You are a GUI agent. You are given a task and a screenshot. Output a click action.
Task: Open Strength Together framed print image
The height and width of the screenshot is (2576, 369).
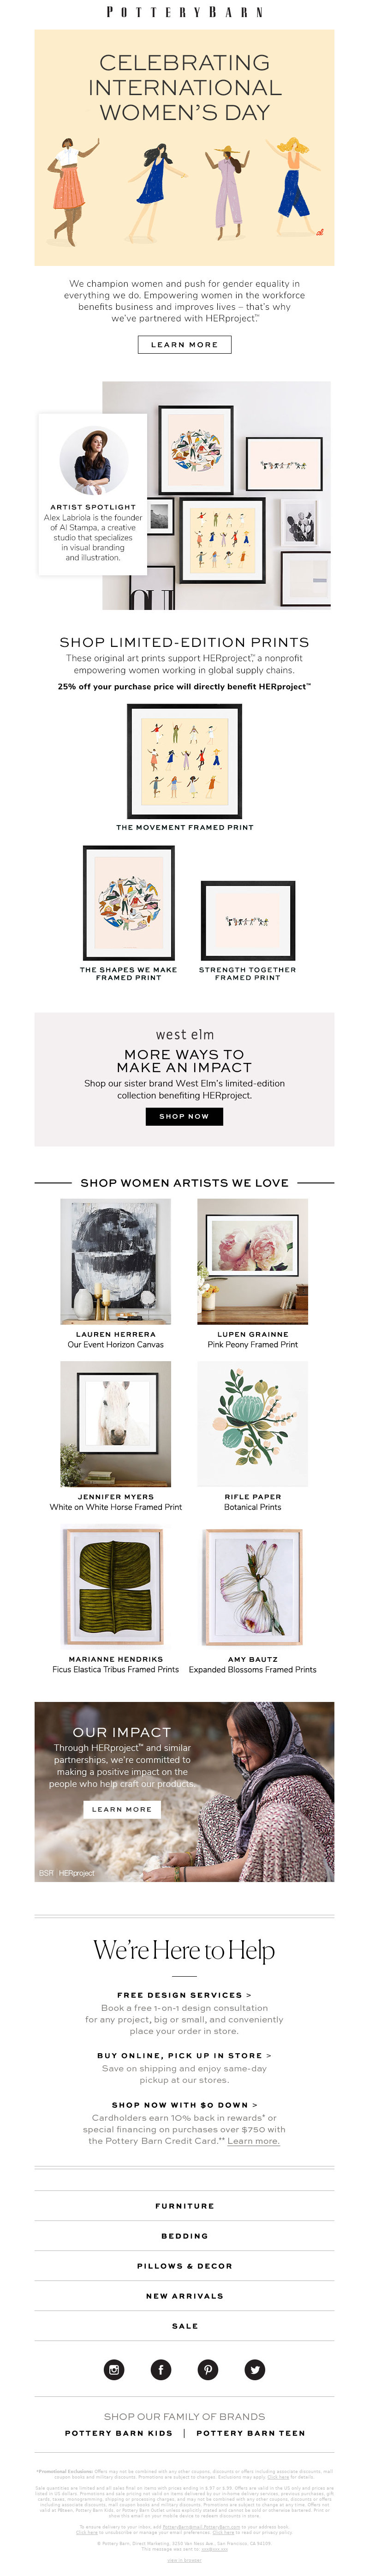(x=247, y=920)
